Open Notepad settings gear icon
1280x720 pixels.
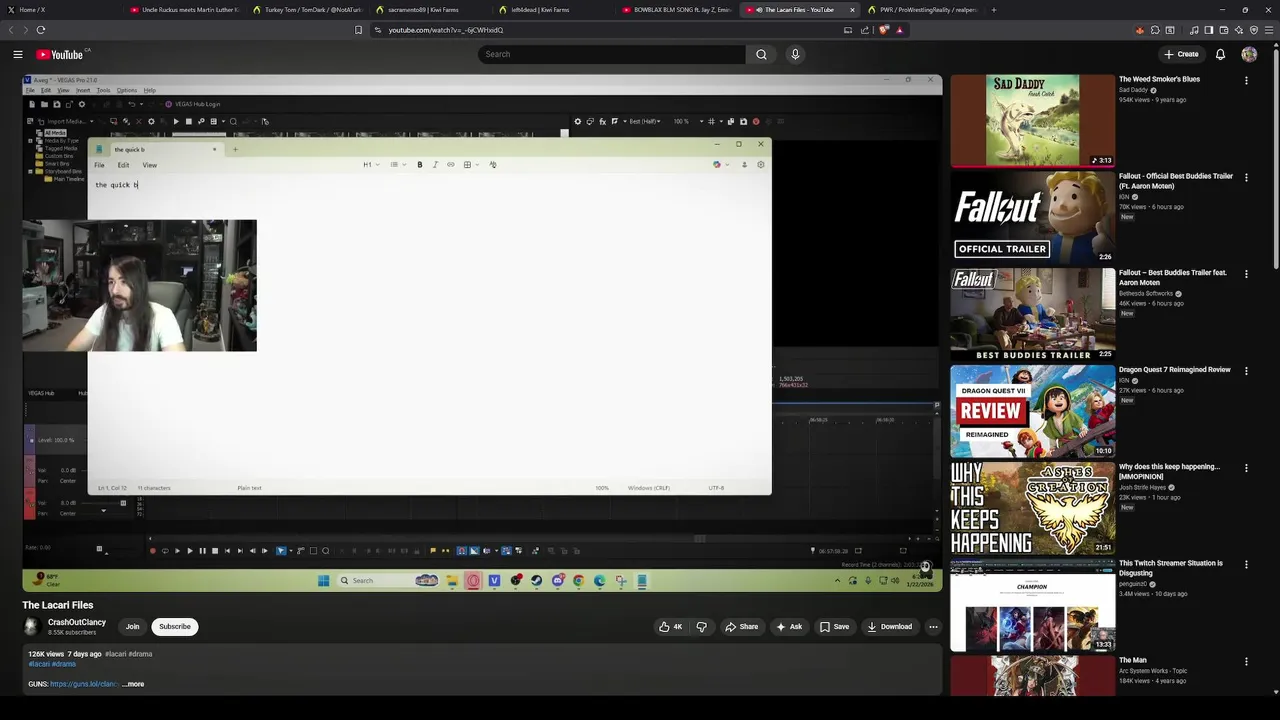pos(760,165)
